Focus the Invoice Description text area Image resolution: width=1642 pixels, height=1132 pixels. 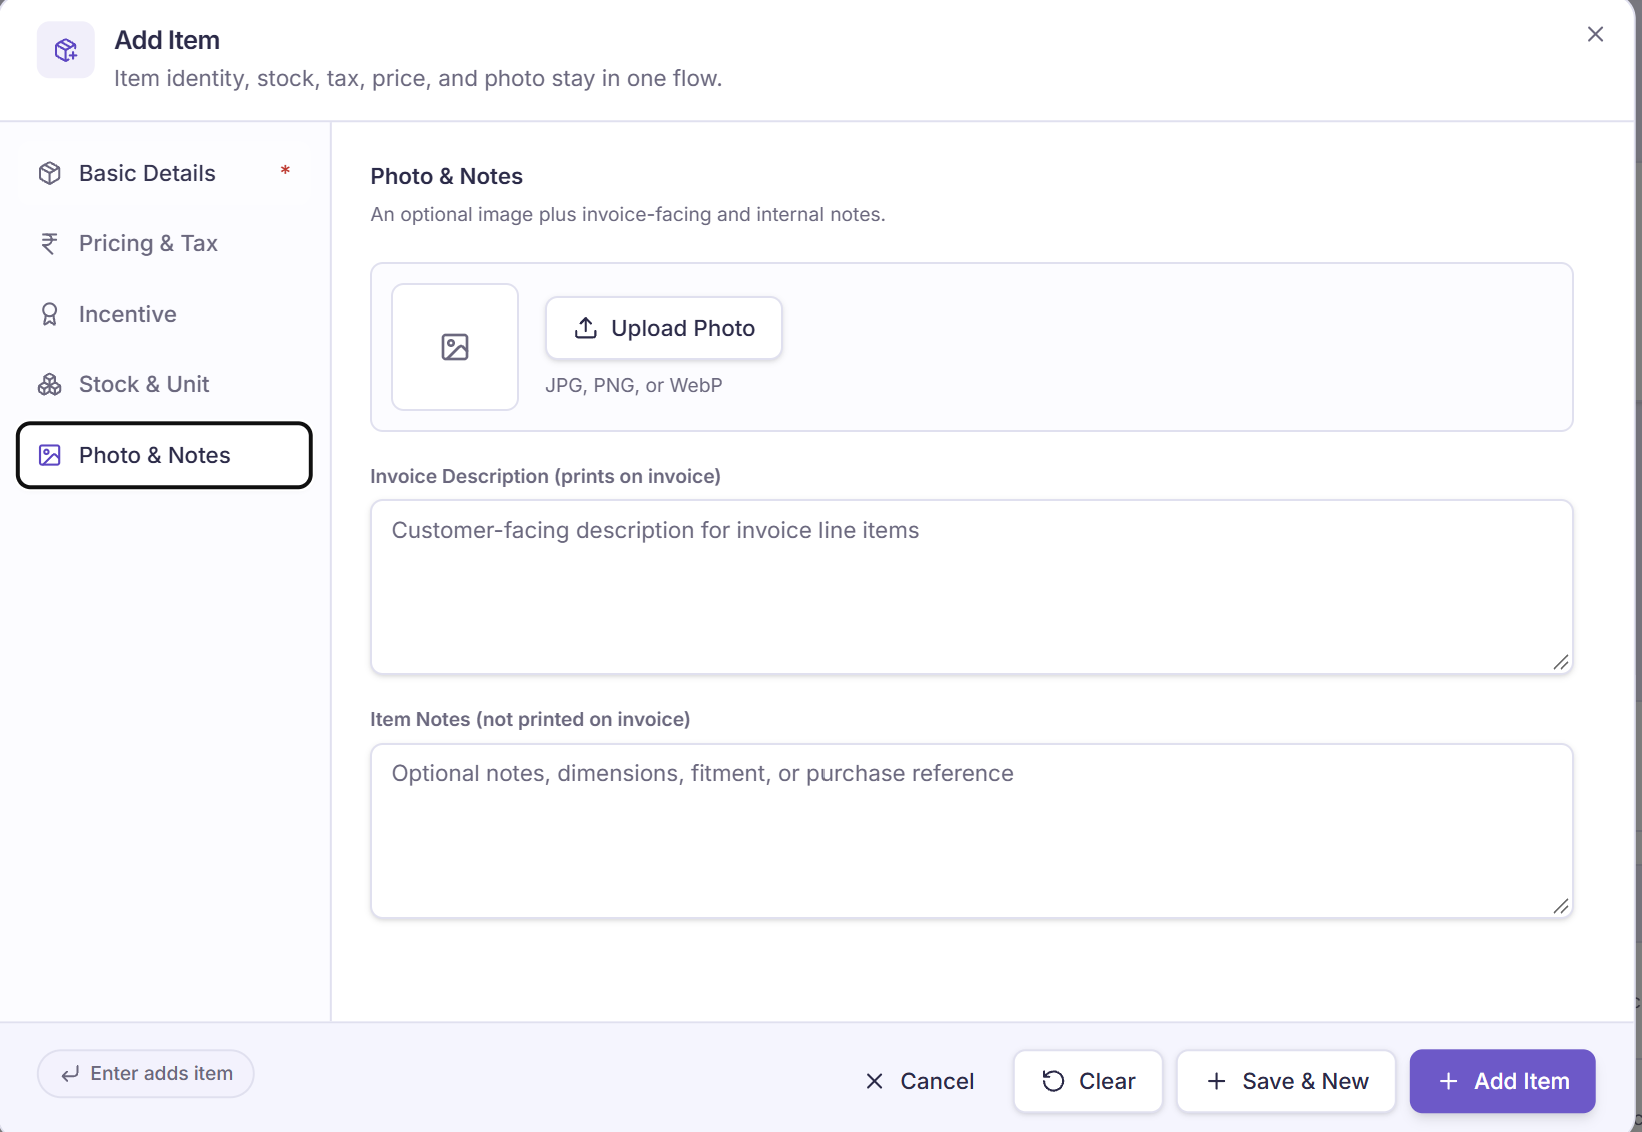(971, 587)
